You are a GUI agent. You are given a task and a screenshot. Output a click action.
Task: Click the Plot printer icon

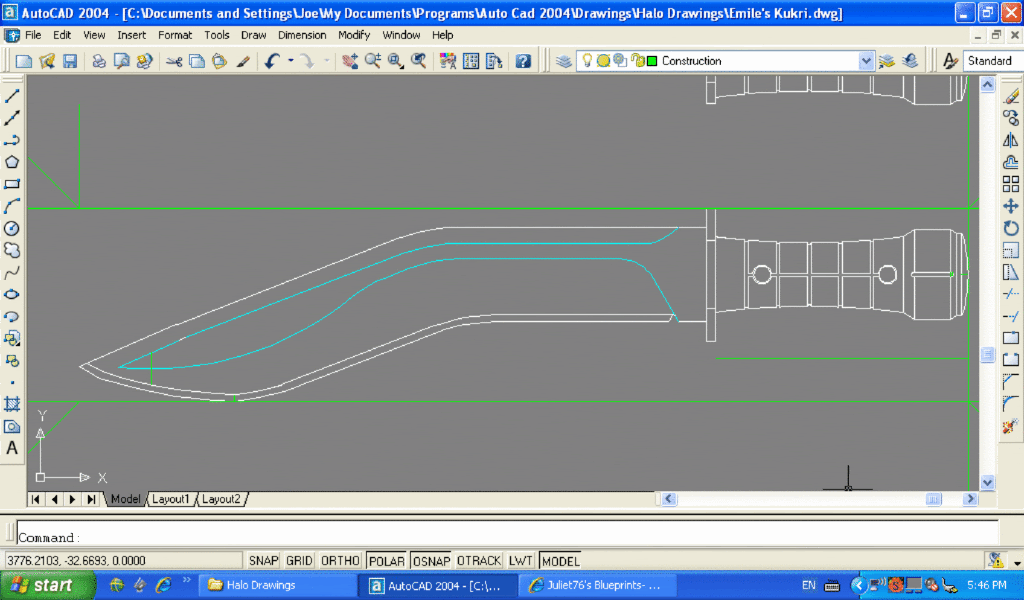coord(99,61)
